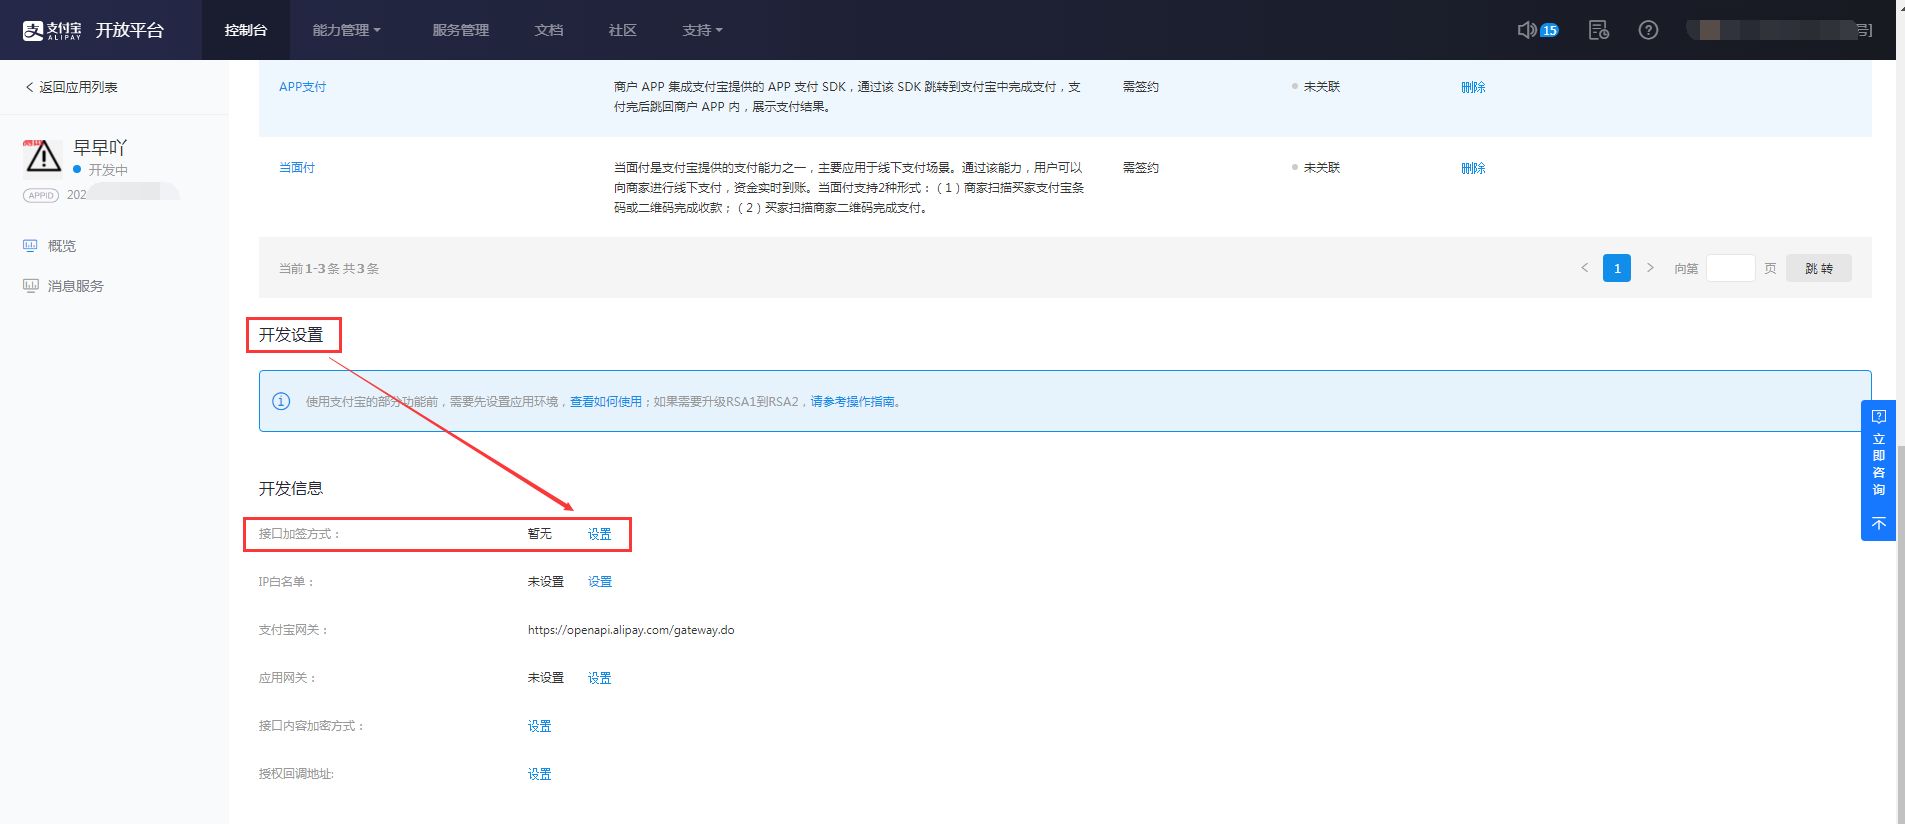
Task: Expand the 能力管理 dropdown menu
Action: pos(346,30)
